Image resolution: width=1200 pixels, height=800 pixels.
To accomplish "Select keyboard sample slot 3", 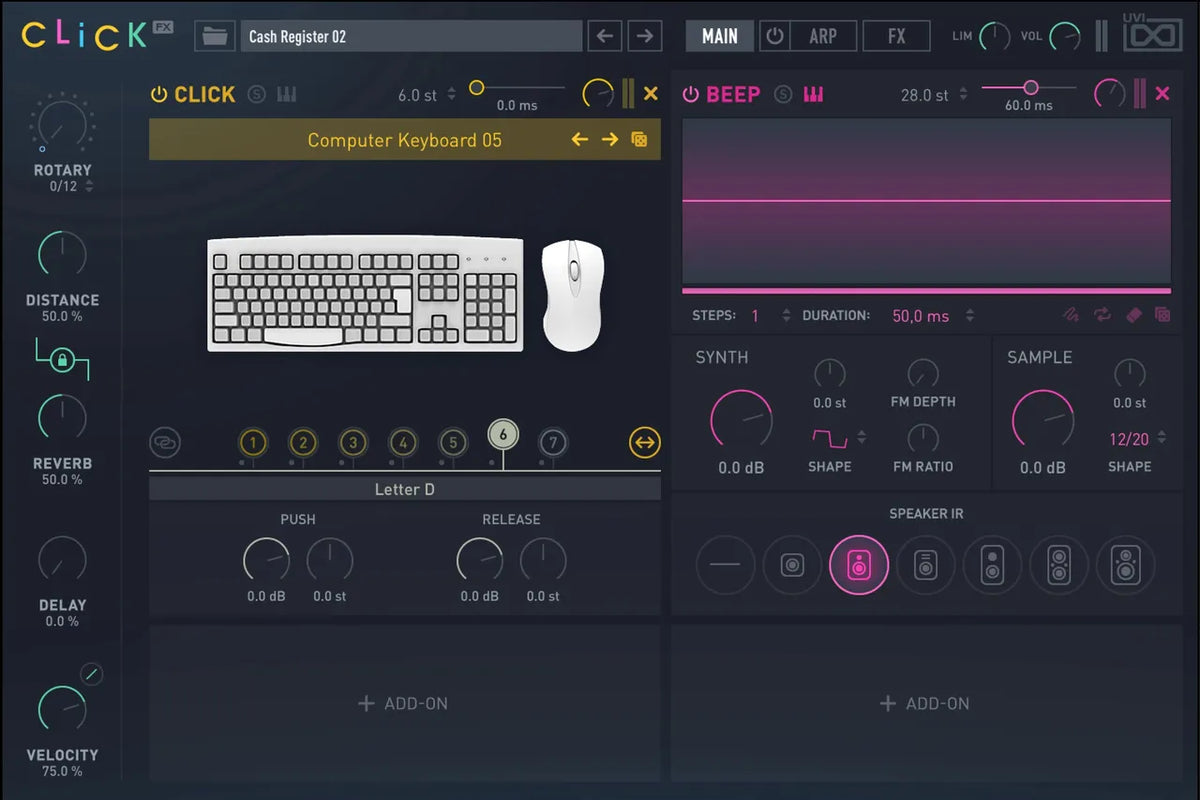I will click(353, 442).
